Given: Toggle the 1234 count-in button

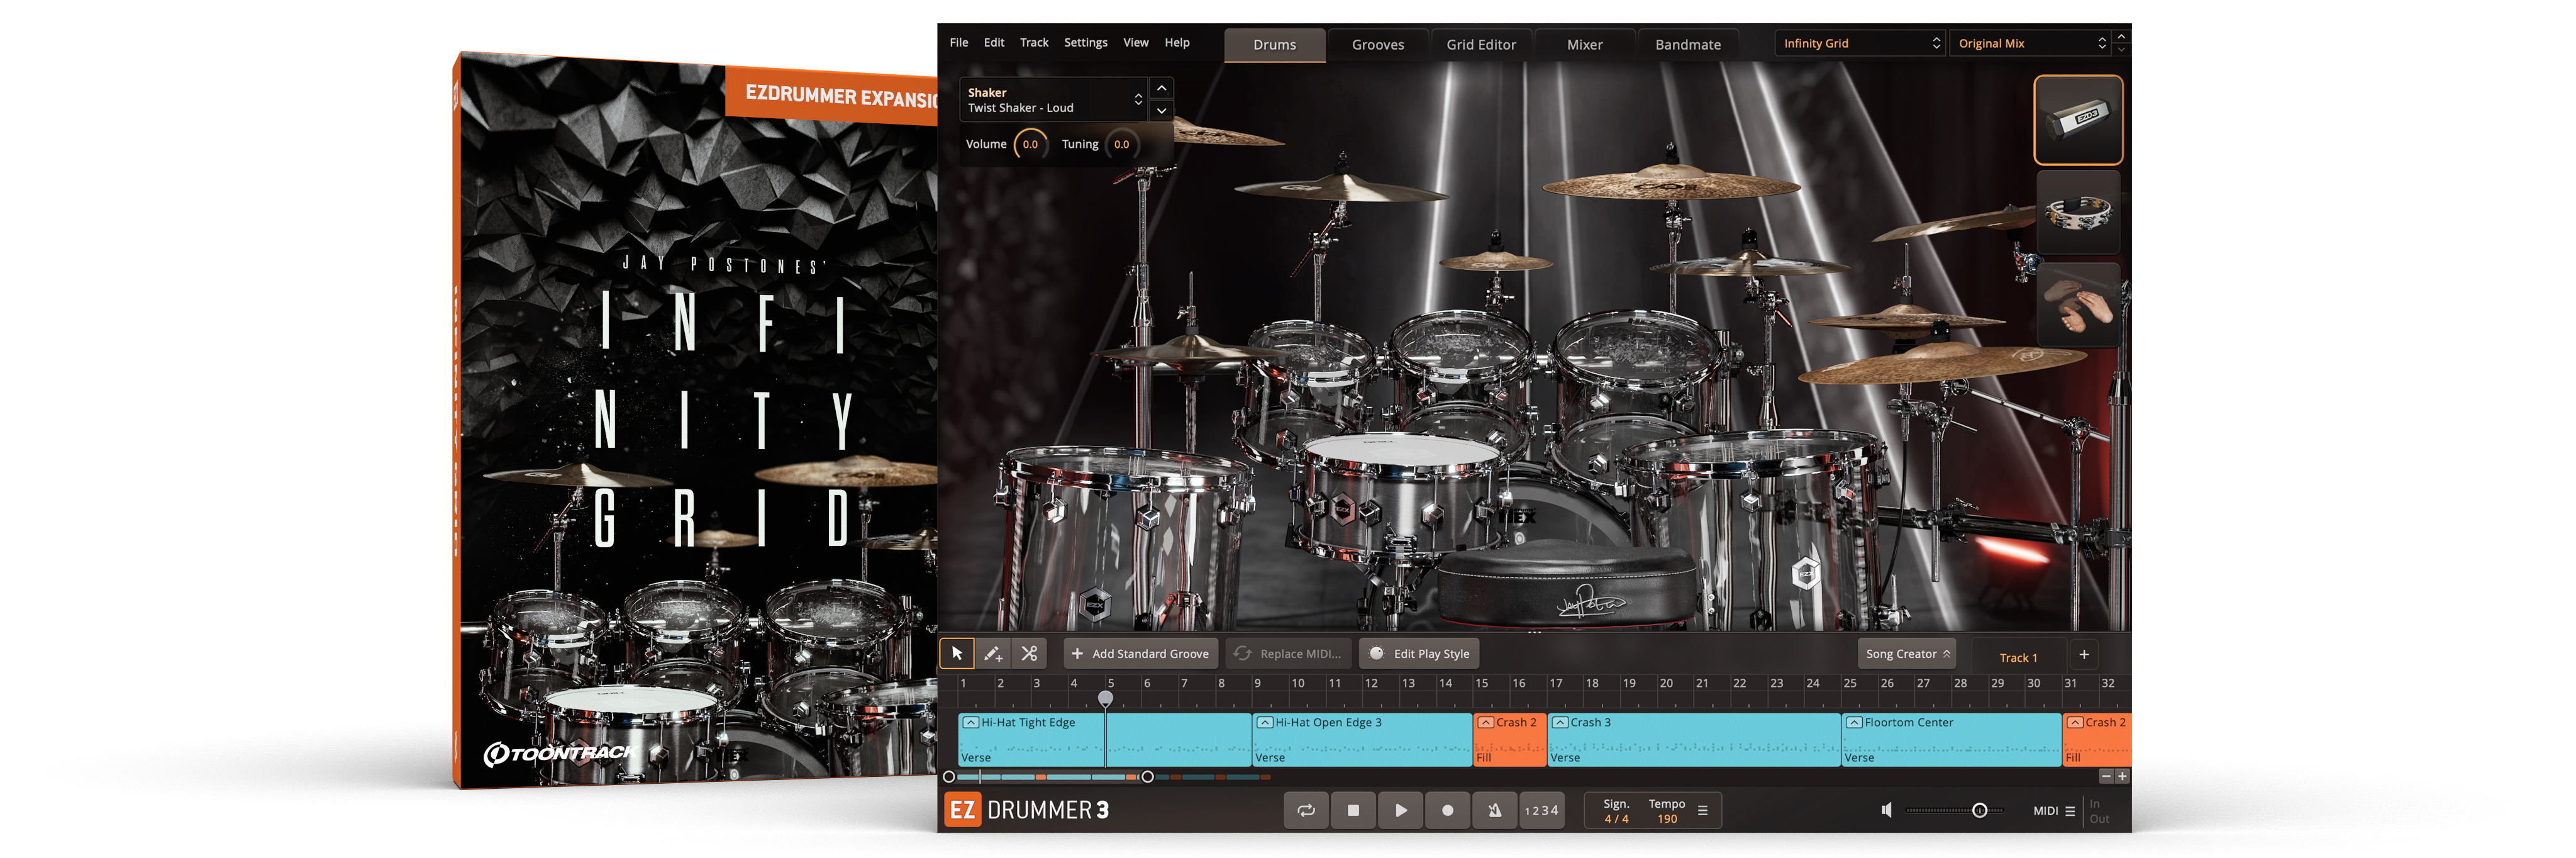Looking at the screenshot, I should pyautogui.click(x=1541, y=810).
